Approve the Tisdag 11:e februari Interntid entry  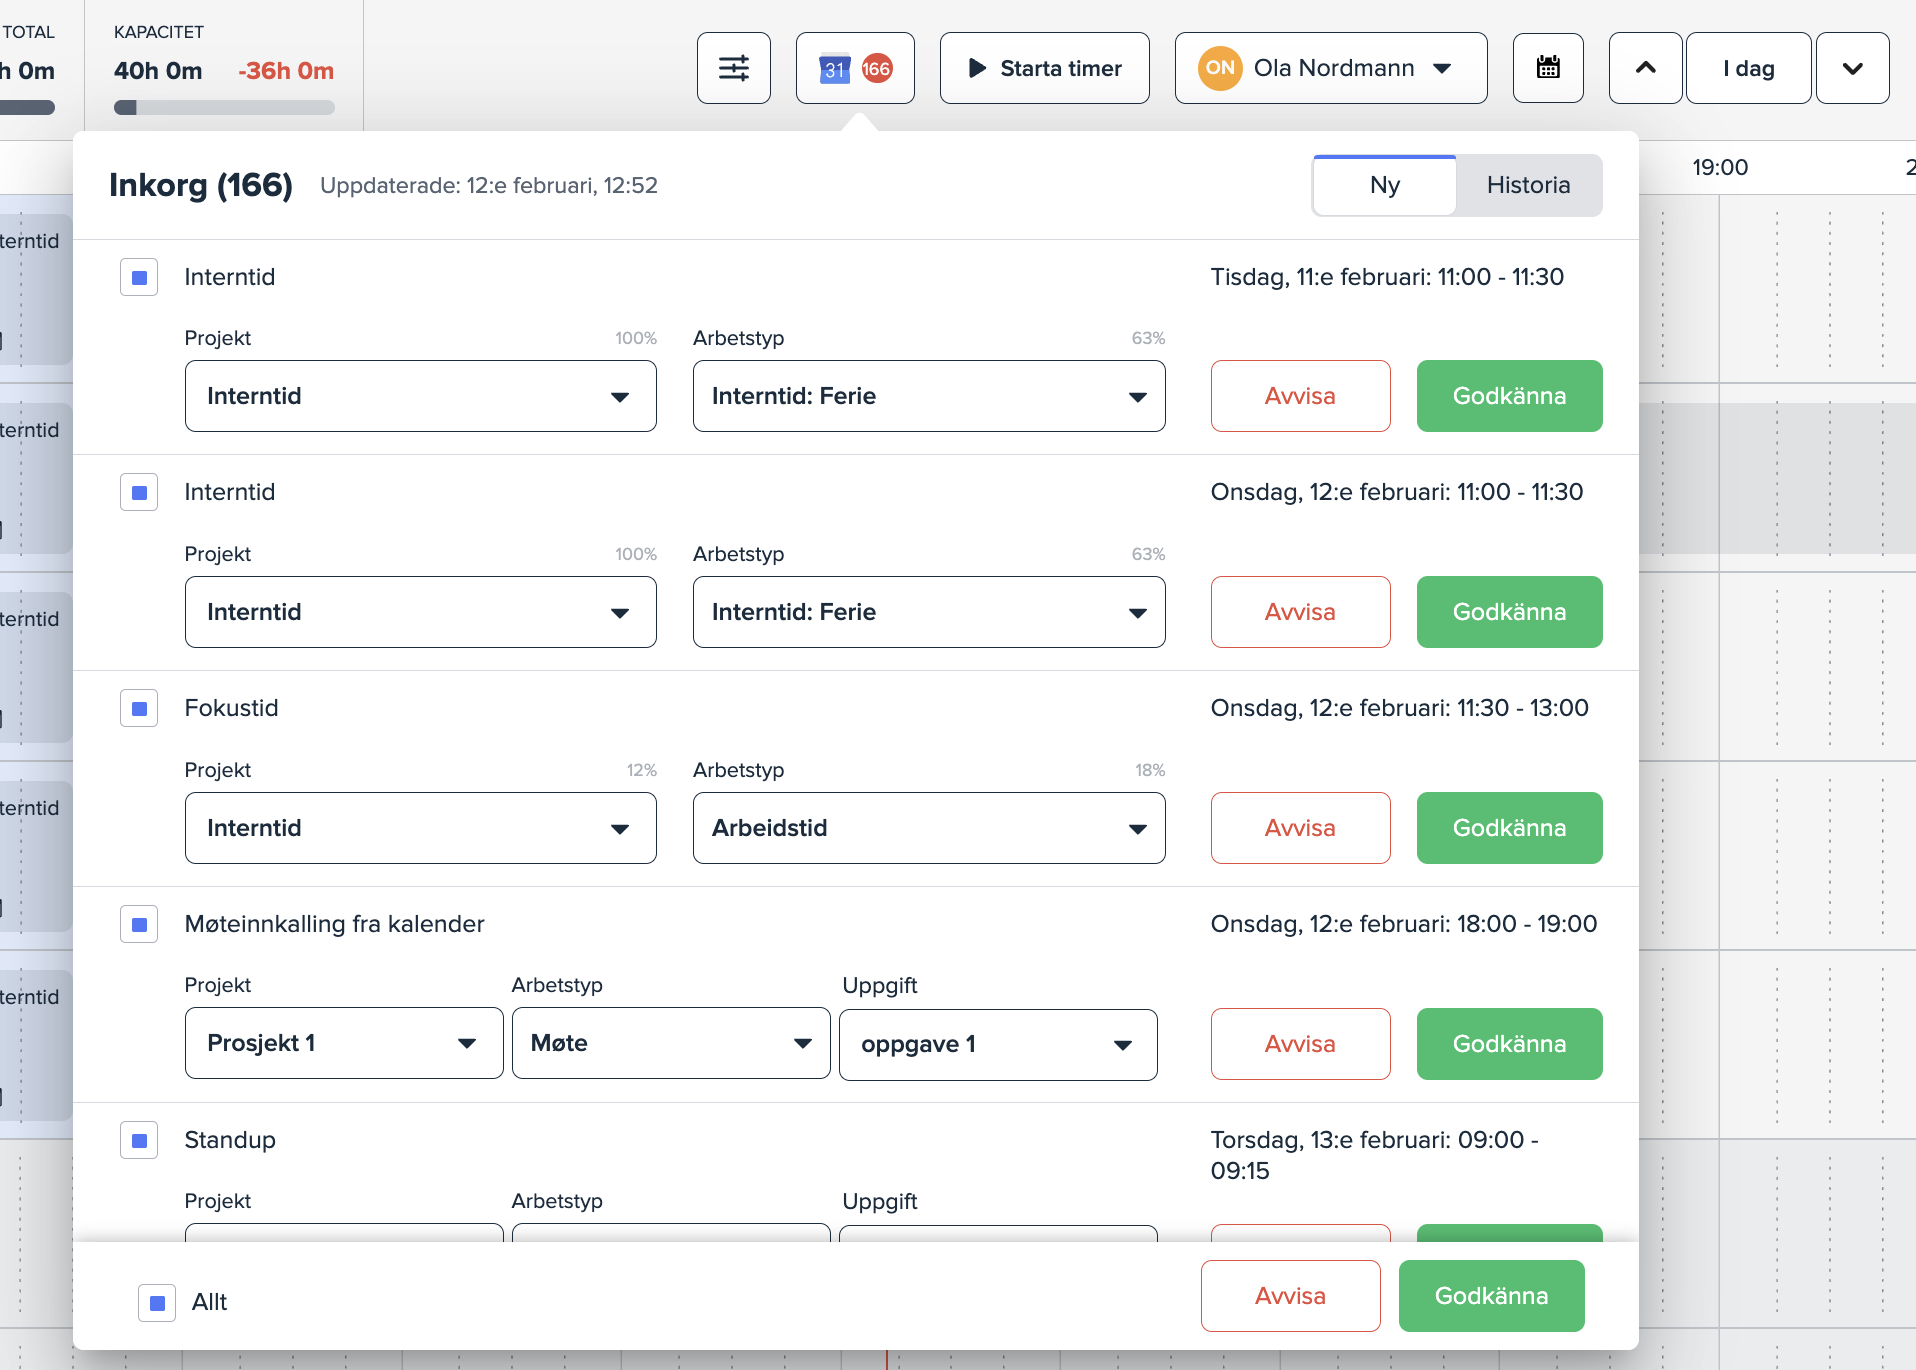tap(1509, 396)
